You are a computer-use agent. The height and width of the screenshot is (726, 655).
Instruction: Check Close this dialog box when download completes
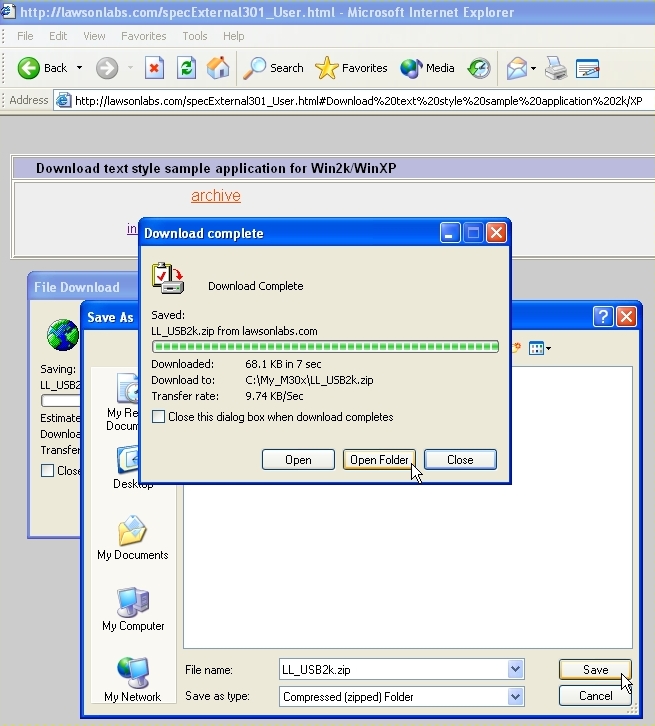tap(158, 417)
